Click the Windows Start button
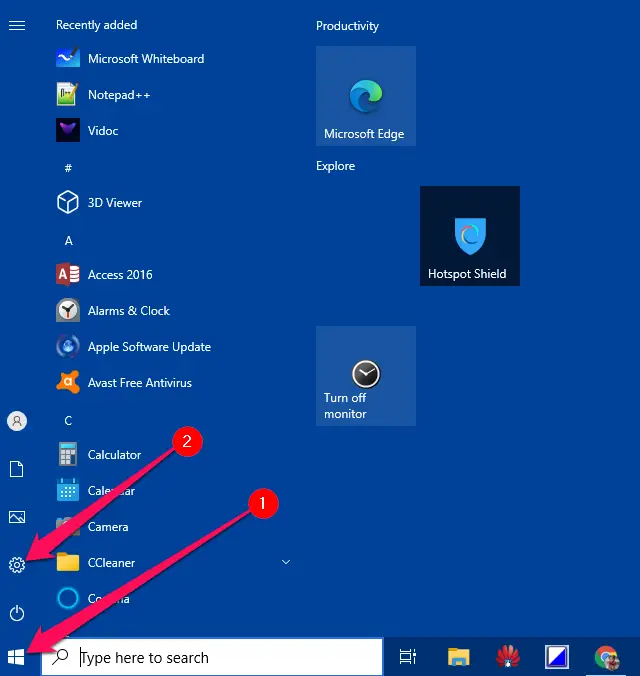This screenshot has width=640, height=676. pyautogui.click(x=16, y=657)
